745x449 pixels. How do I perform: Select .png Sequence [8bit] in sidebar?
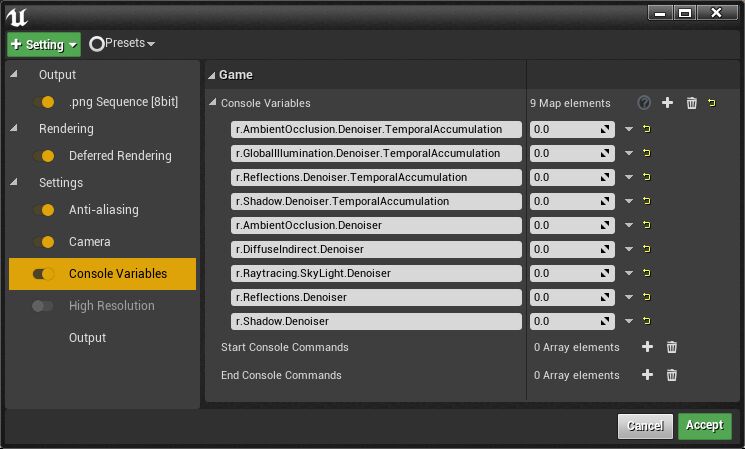[124, 102]
